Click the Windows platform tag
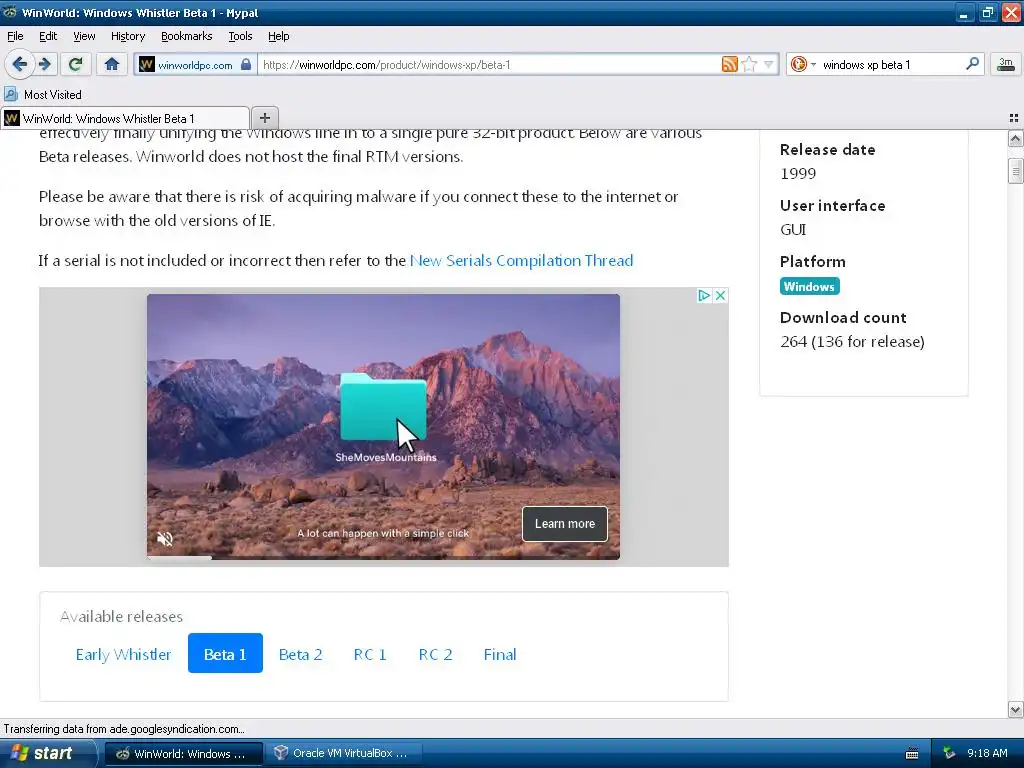Image resolution: width=1024 pixels, height=768 pixels. point(809,286)
